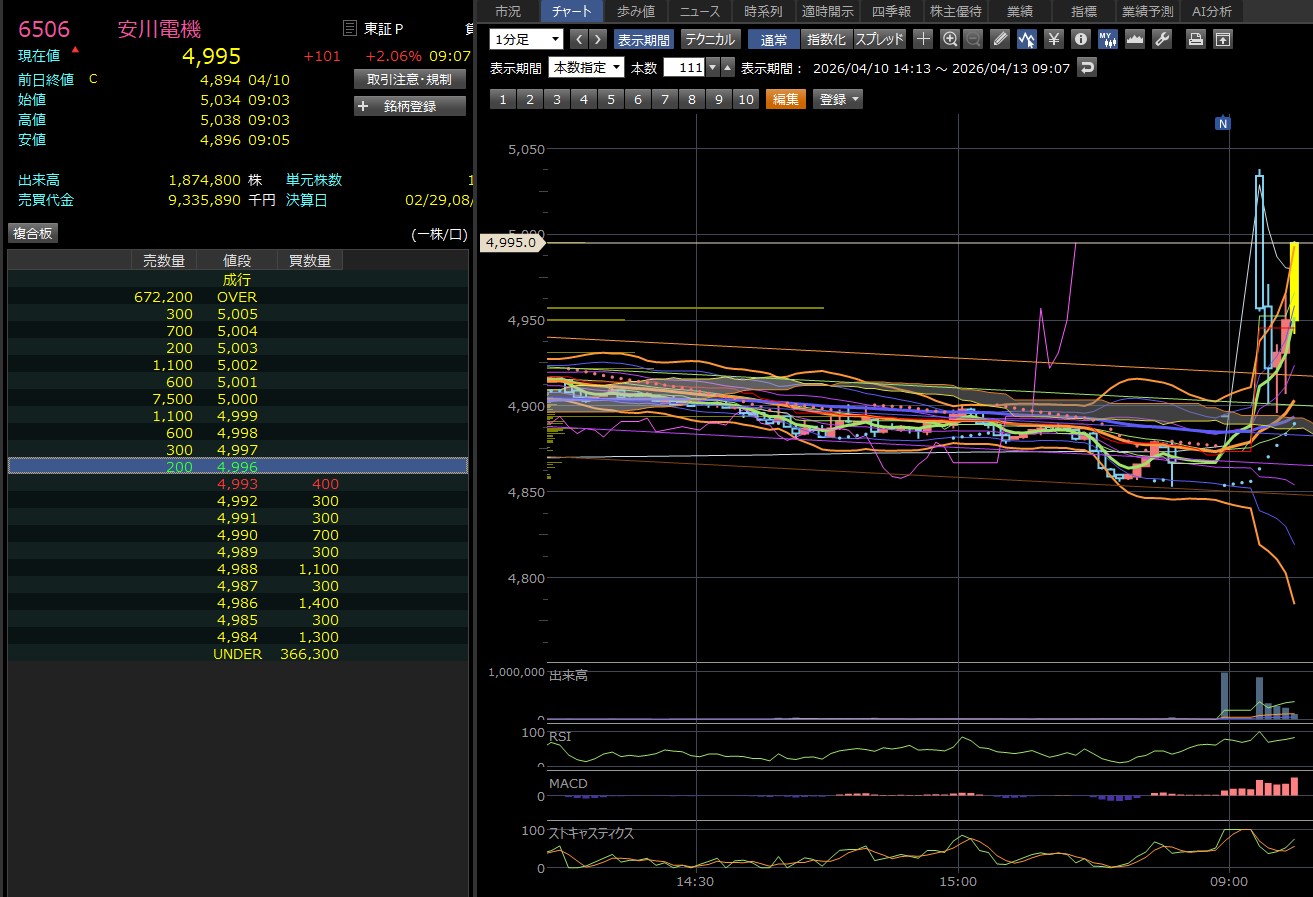Print the chart using the printer icon
The image size is (1313, 897).
point(1195,39)
